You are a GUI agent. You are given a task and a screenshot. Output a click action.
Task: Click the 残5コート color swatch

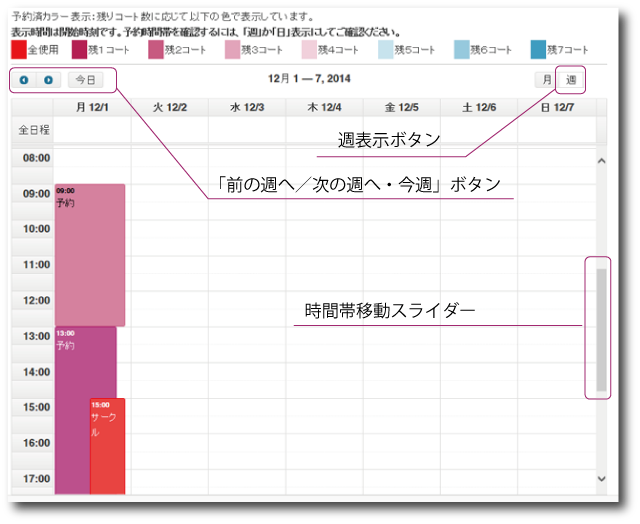(x=385, y=50)
